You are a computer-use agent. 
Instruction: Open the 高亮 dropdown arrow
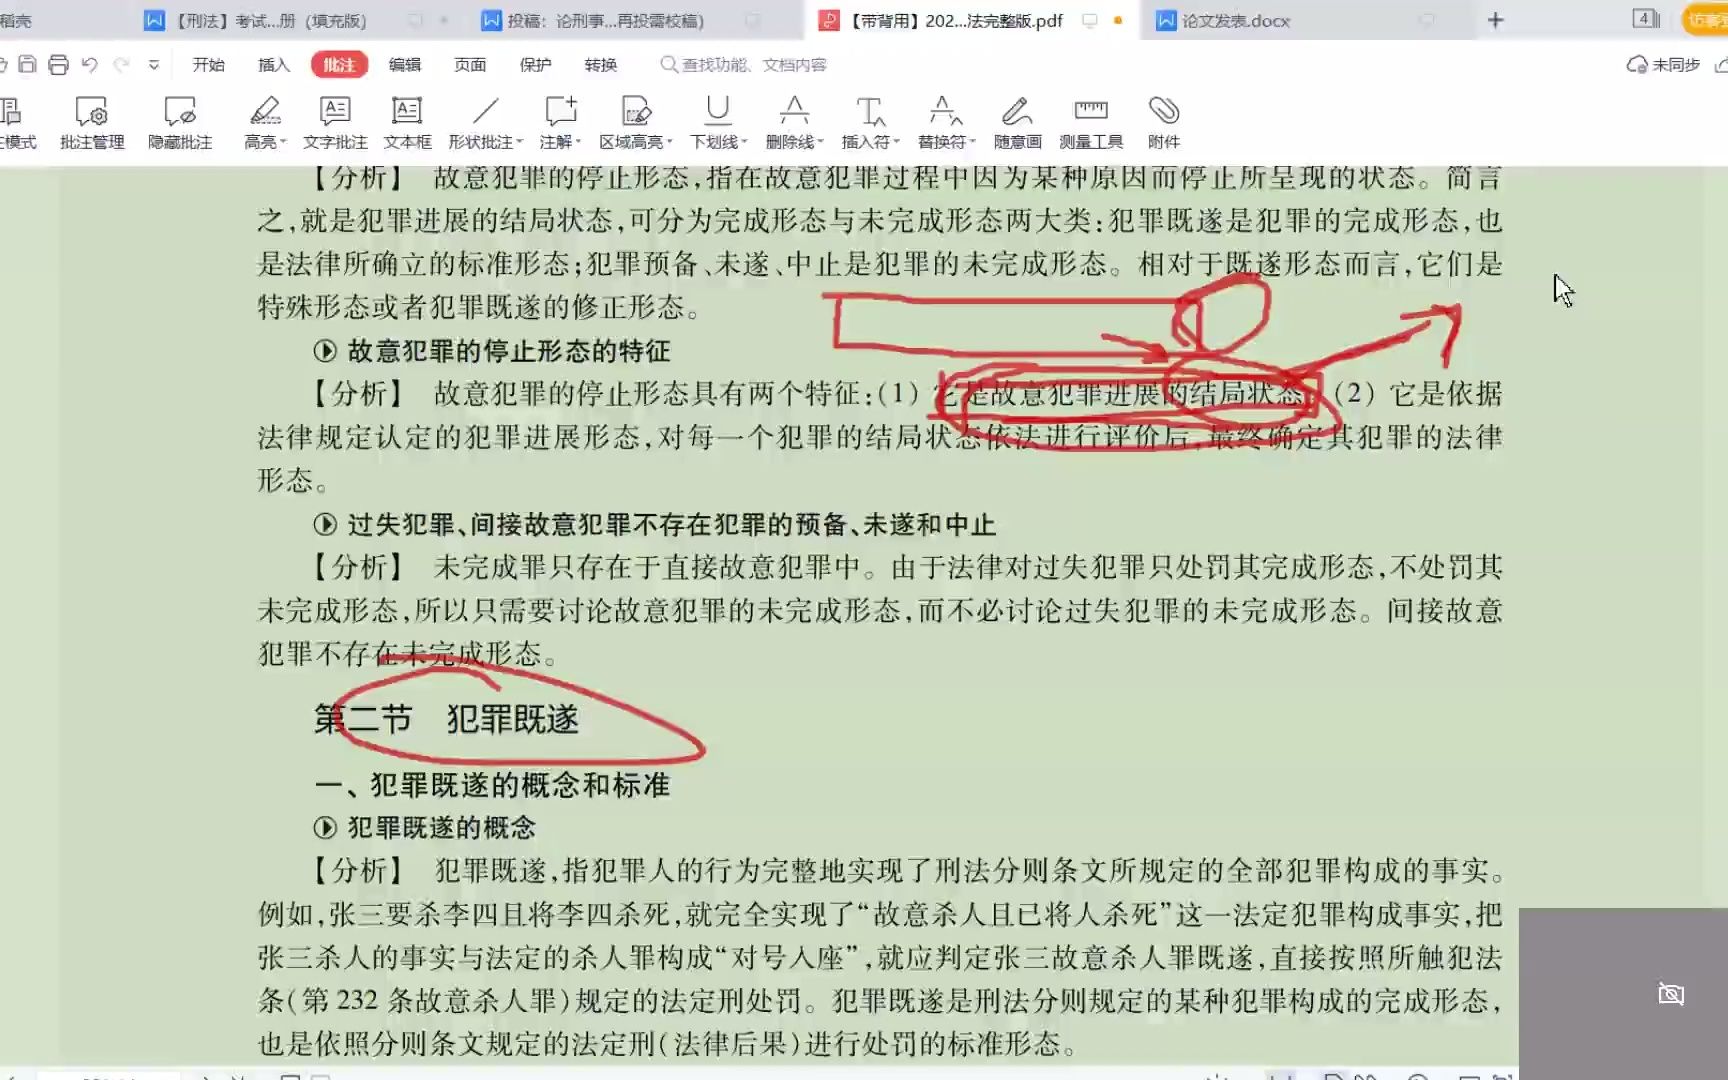[283, 142]
